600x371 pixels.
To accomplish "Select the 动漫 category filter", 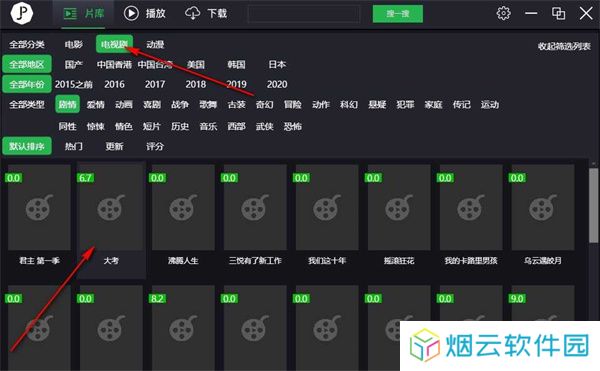I will click(x=155, y=44).
